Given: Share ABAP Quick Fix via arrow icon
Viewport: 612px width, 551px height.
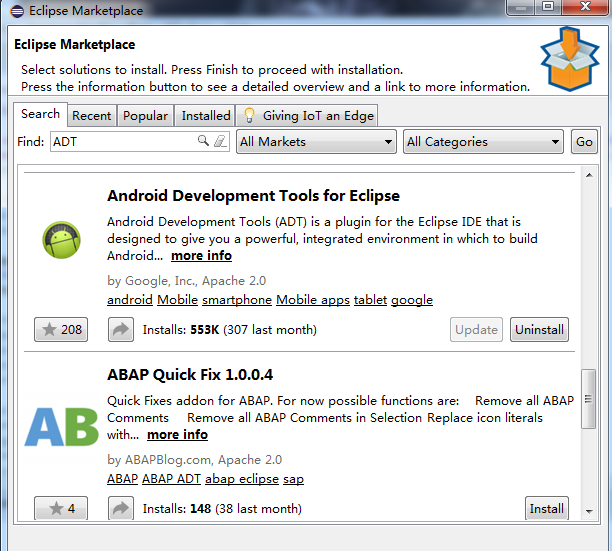Looking at the screenshot, I should [x=121, y=508].
